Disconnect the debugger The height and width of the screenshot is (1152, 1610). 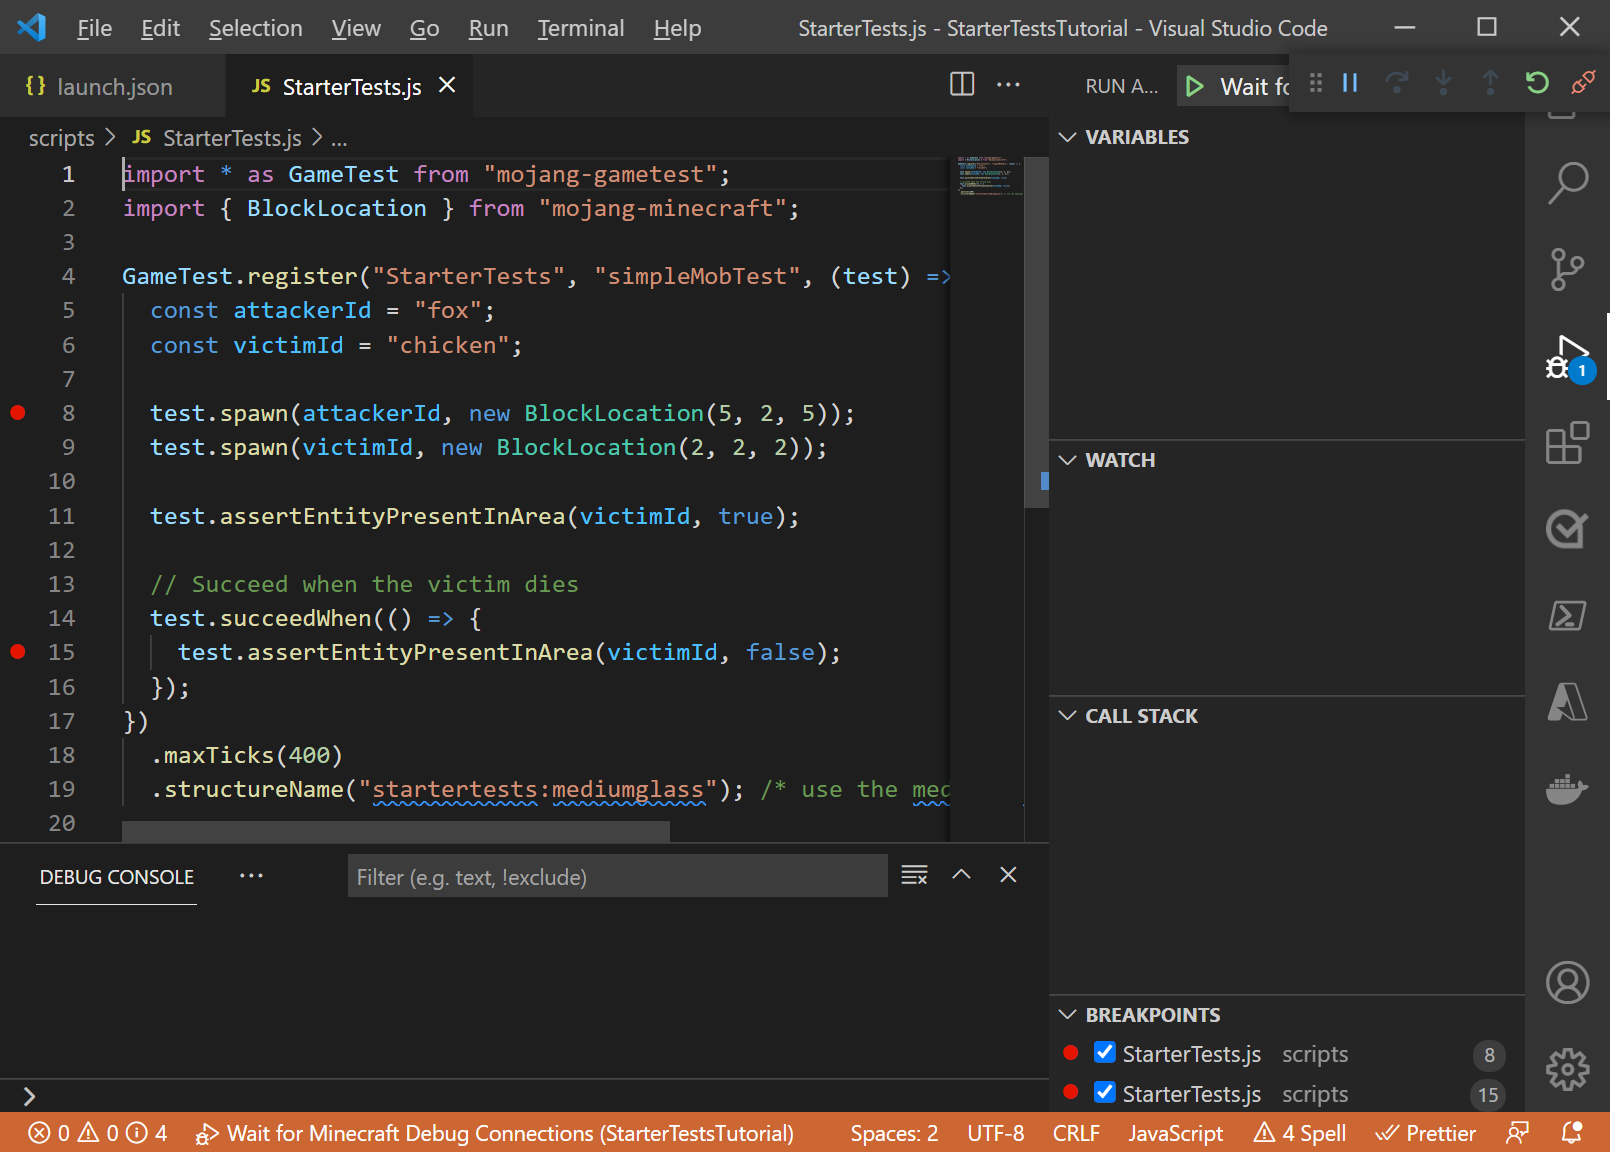pyautogui.click(x=1583, y=83)
